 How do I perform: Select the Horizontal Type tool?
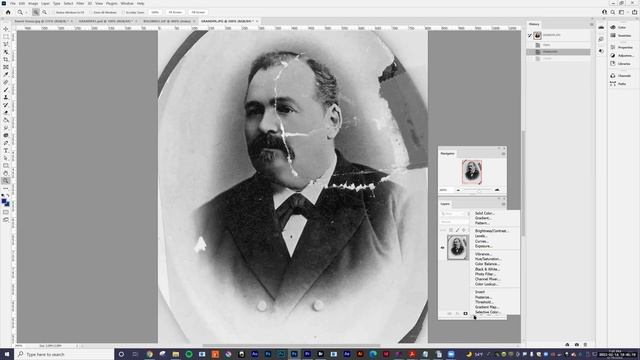6,151
